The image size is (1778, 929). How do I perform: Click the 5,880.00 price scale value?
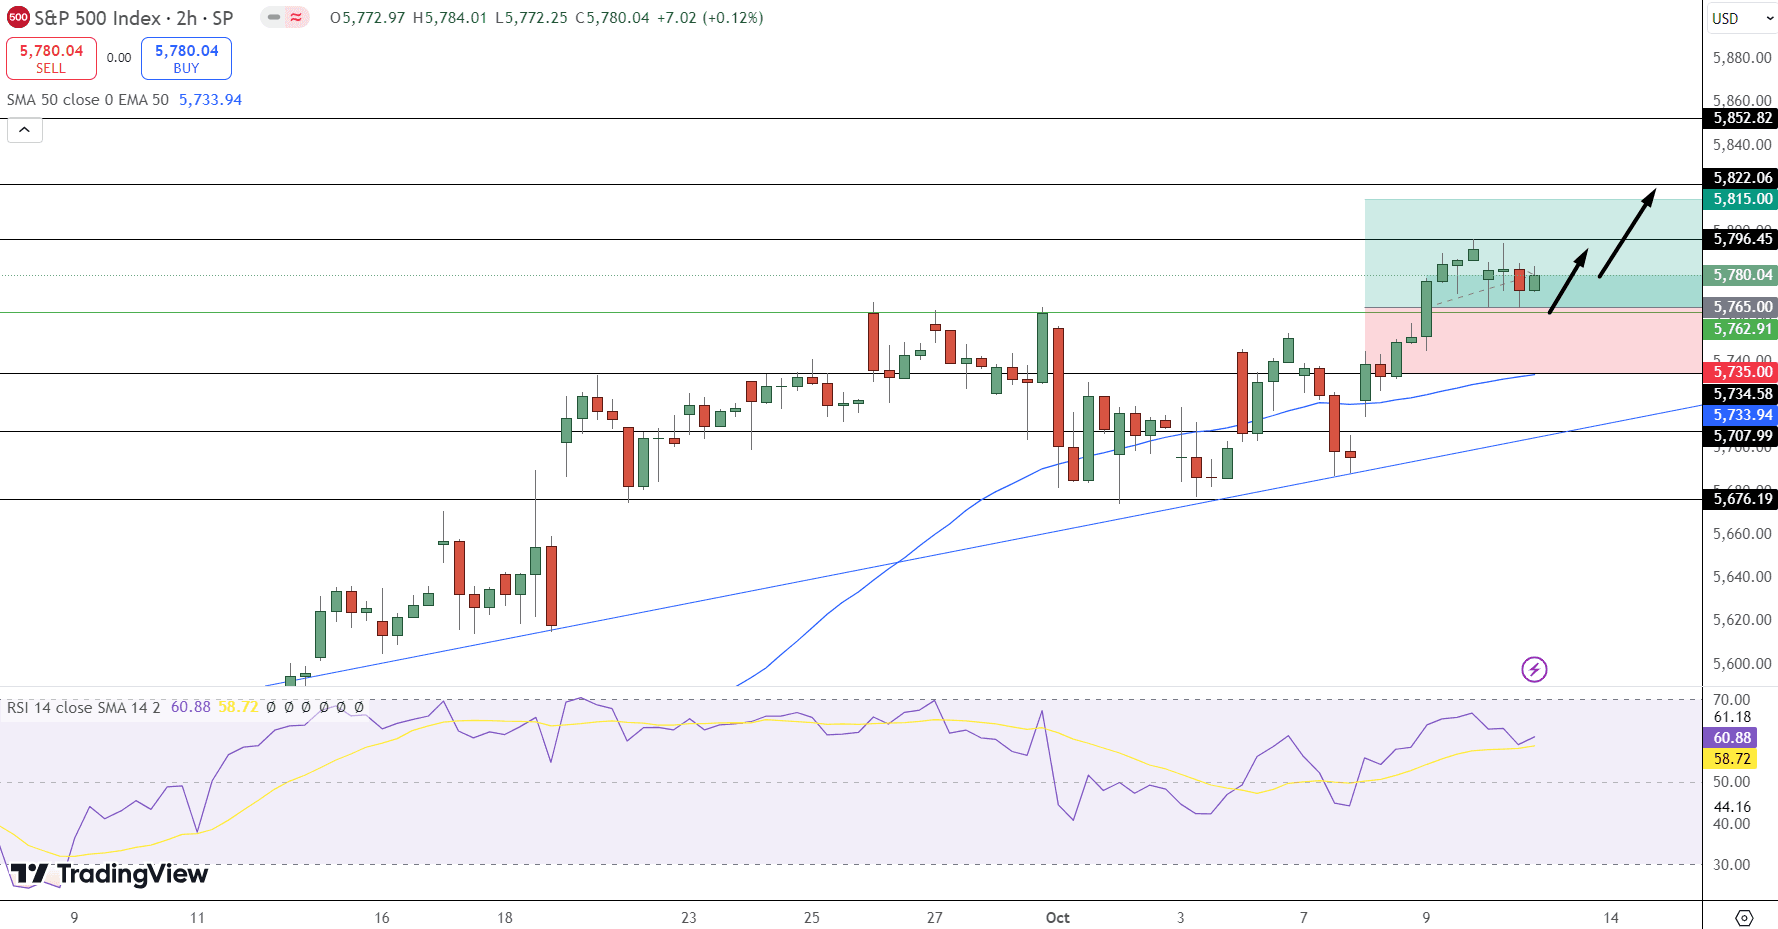[1742, 58]
